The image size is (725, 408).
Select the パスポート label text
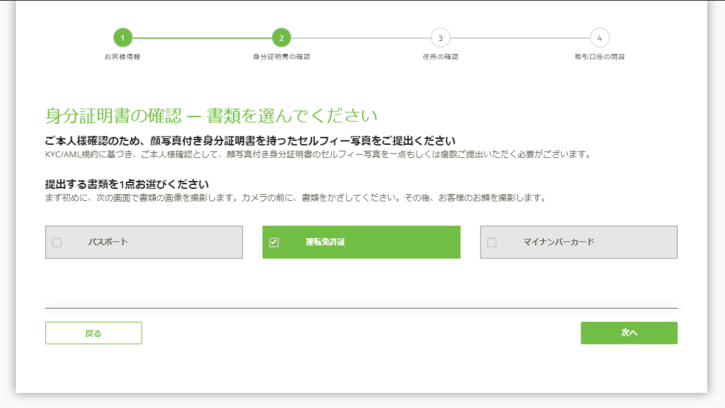[x=108, y=242]
